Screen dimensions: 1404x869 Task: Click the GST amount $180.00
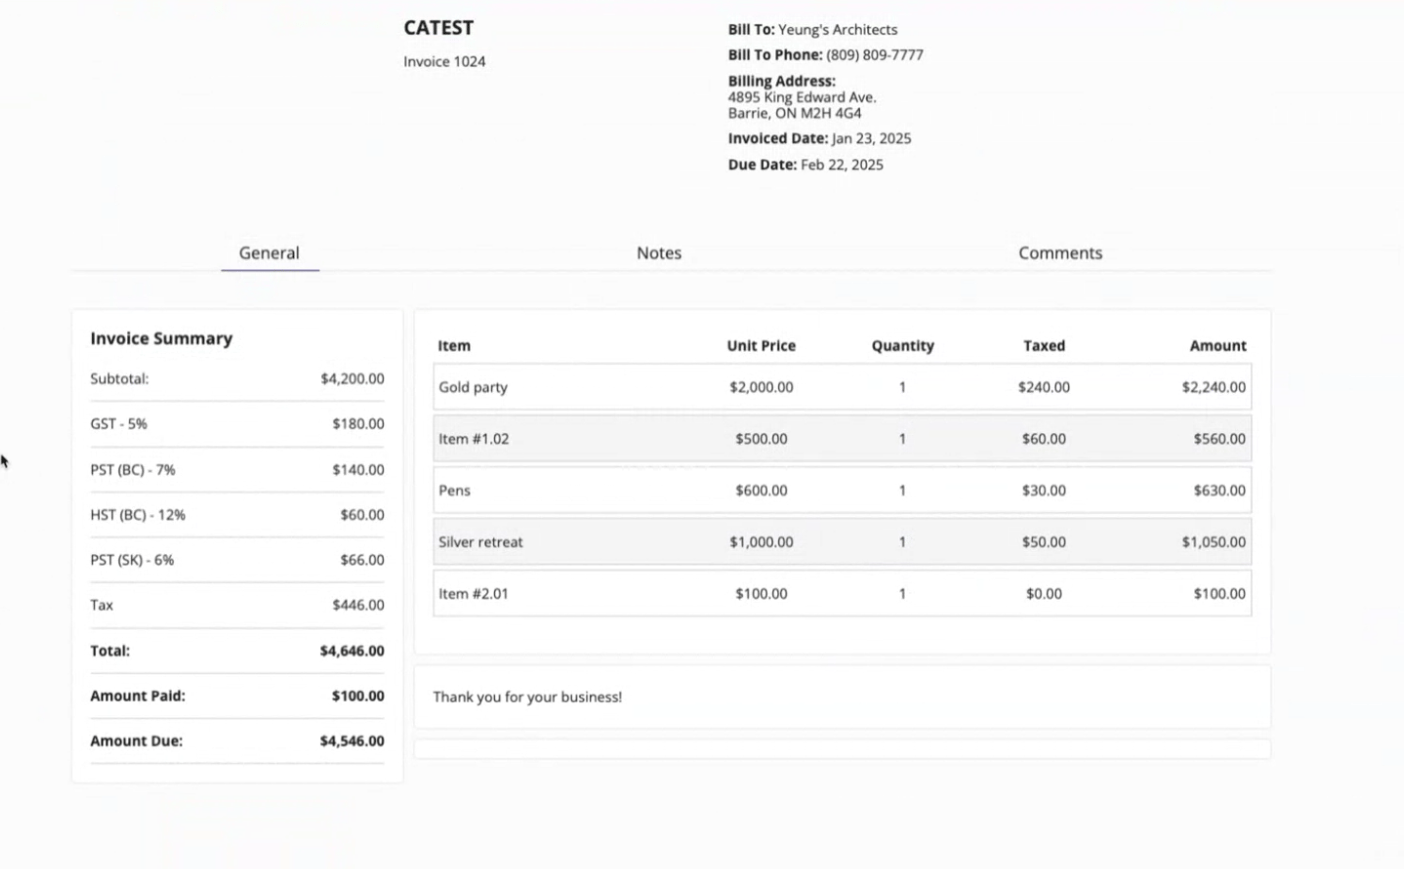click(358, 424)
